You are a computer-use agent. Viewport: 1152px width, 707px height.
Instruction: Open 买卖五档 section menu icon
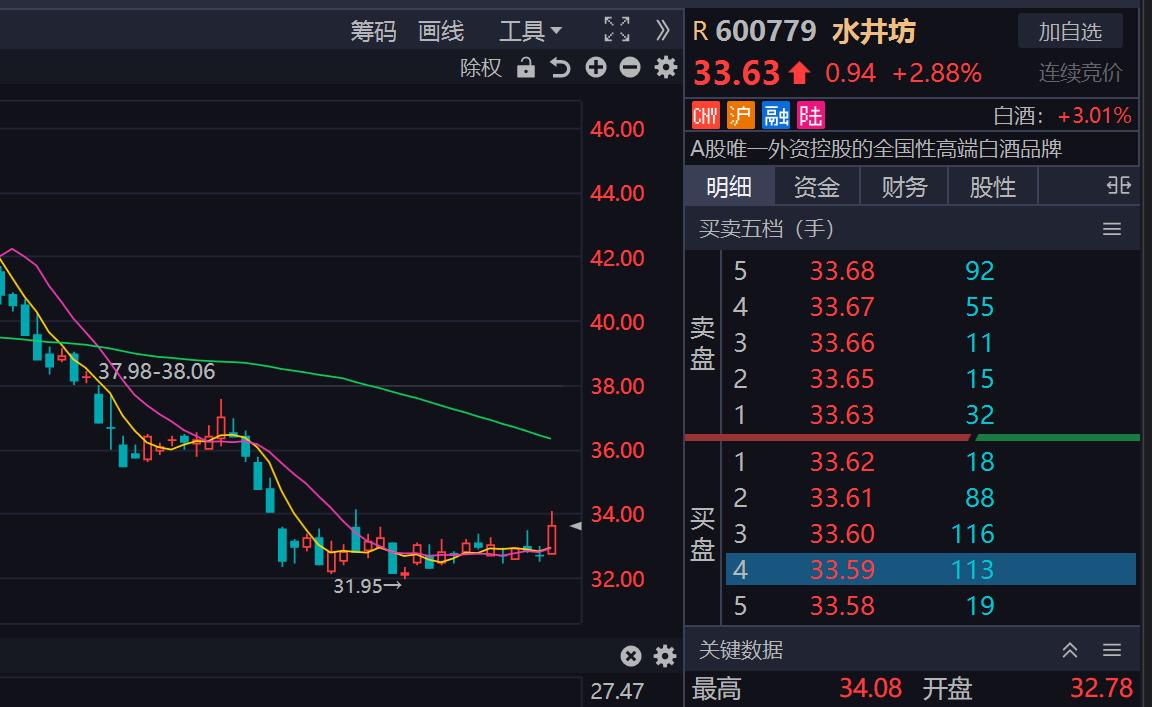[1112, 229]
